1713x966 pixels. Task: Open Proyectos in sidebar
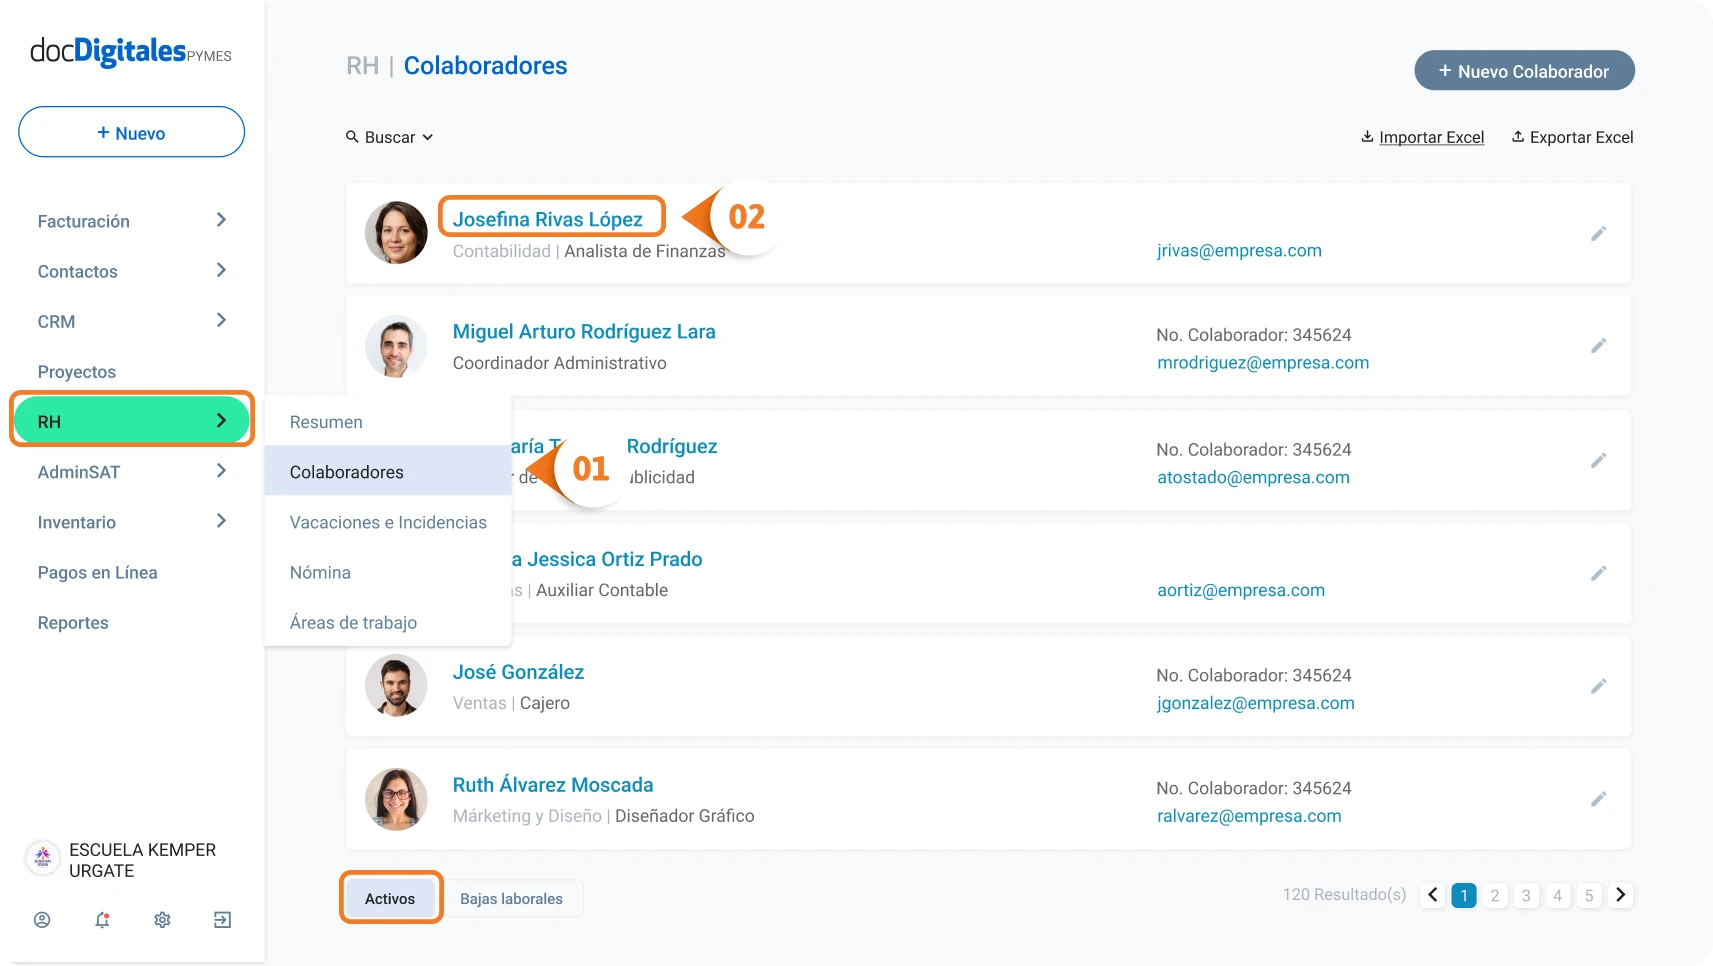pyautogui.click(x=77, y=372)
